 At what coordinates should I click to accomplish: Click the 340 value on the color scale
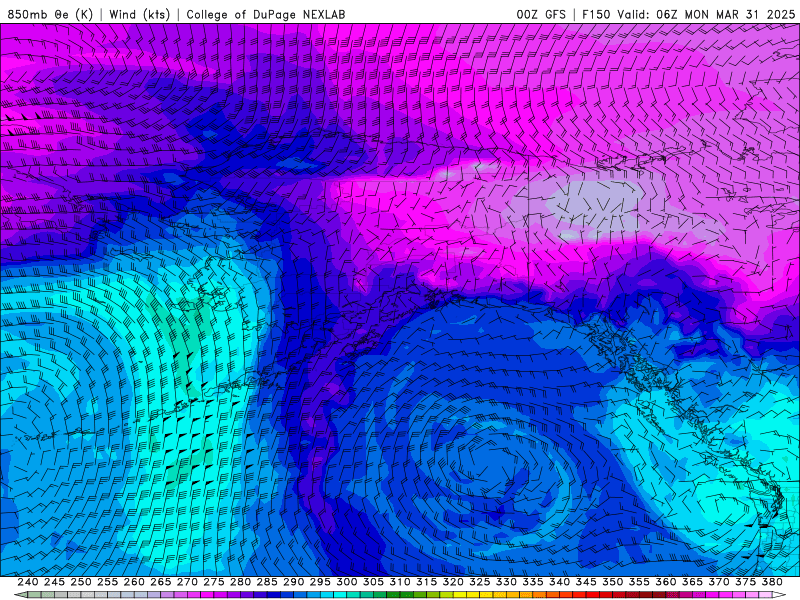point(559,582)
